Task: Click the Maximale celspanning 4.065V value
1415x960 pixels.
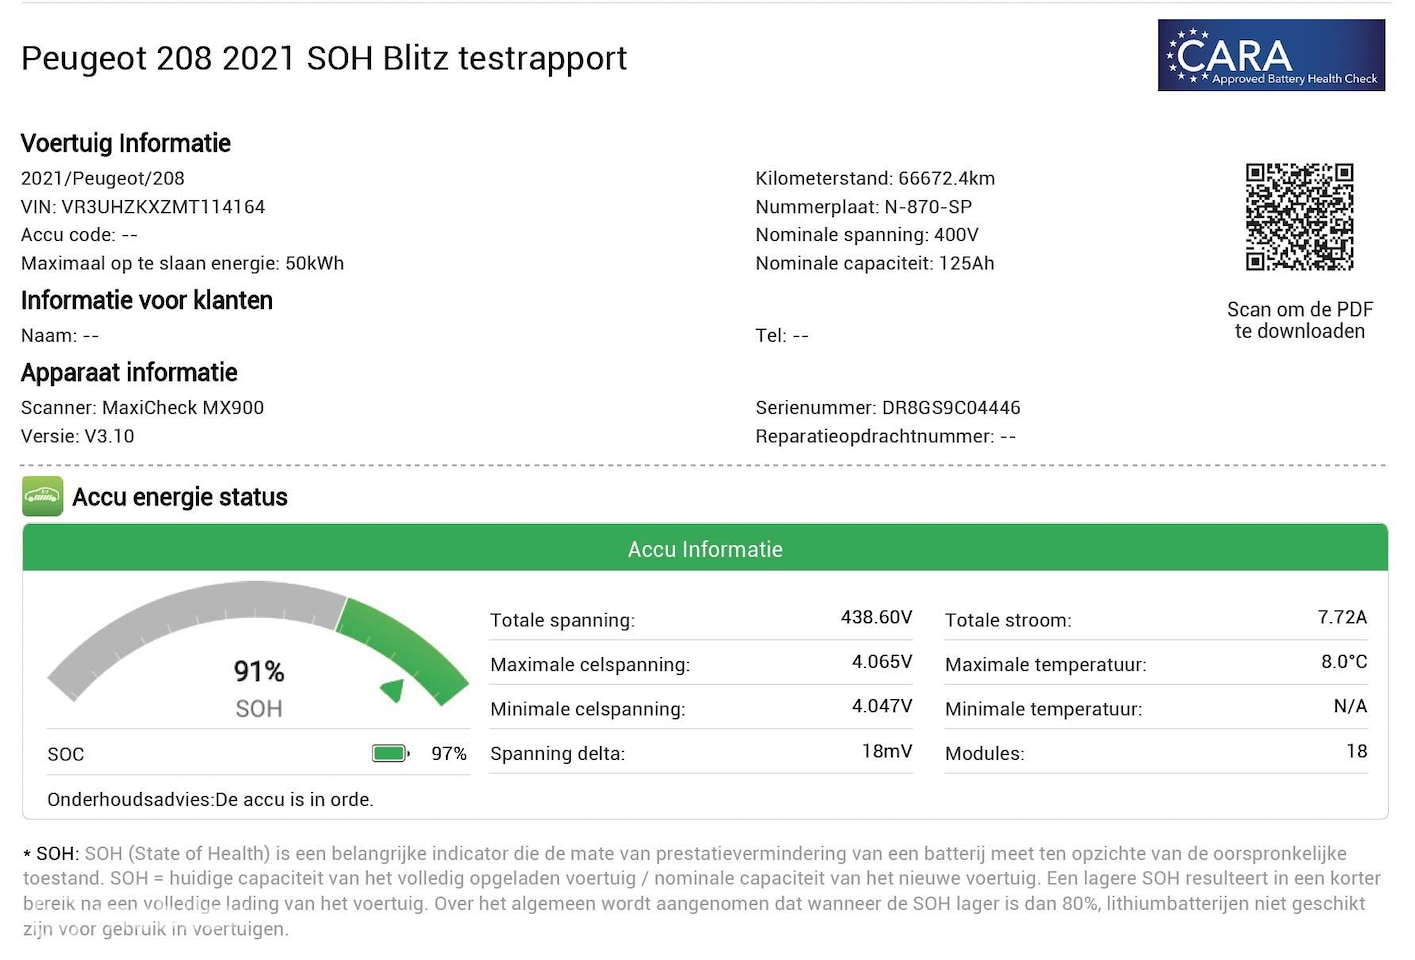Action: click(881, 662)
